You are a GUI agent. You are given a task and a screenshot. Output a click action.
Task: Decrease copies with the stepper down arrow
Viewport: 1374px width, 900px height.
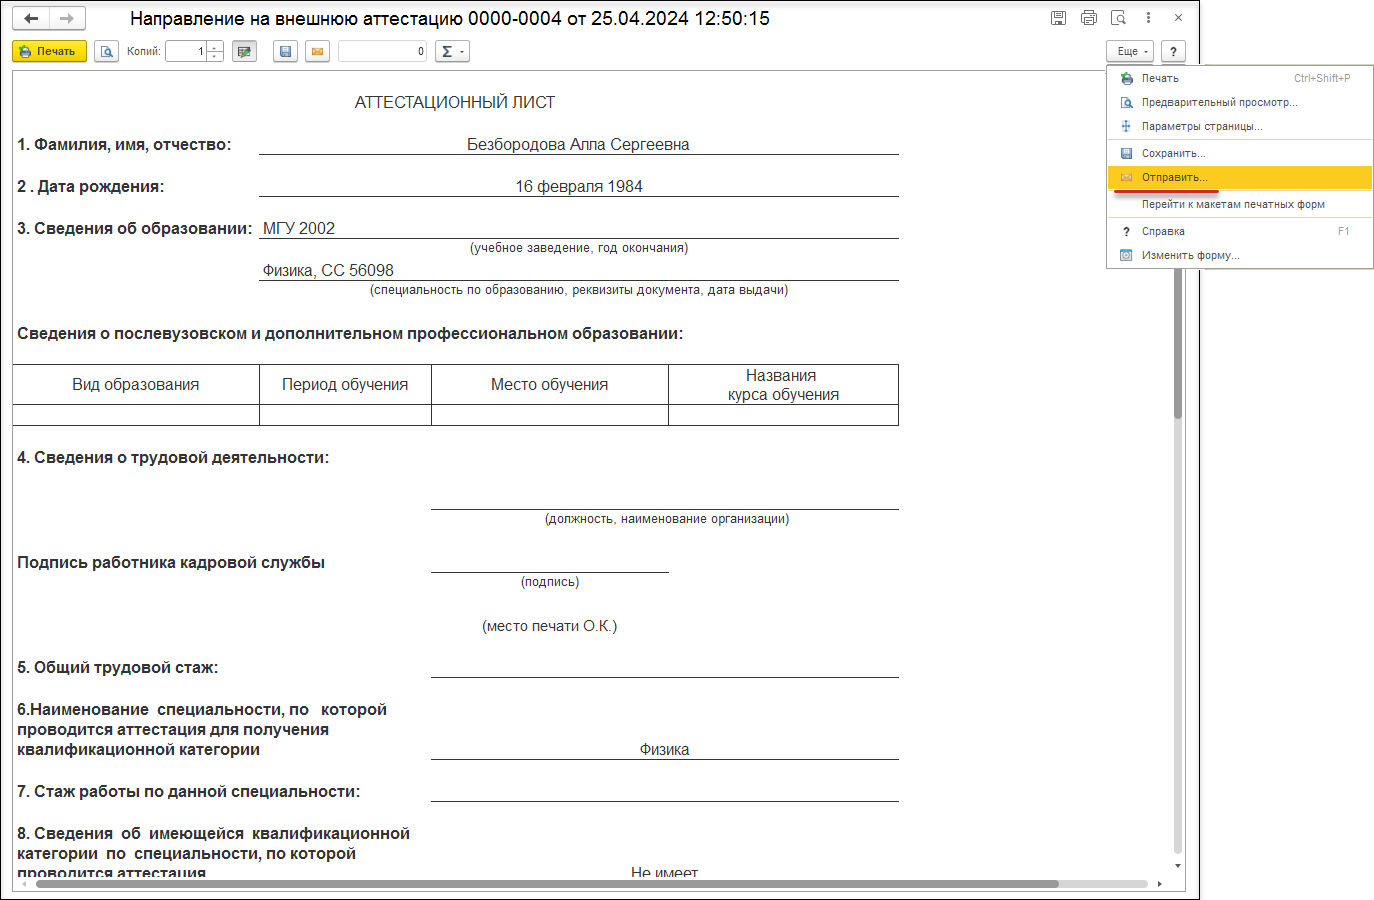pyautogui.click(x=215, y=56)
